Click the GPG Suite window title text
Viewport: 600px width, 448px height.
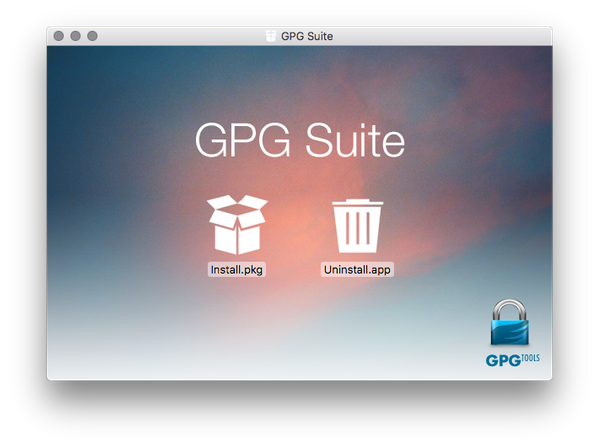tap(307, 36)
